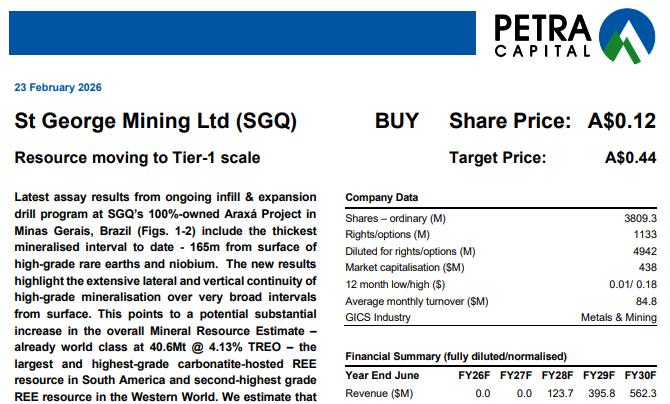Click the Financial Summary section heading
Screen dimensions: 670x404
(x=455, y=357)
